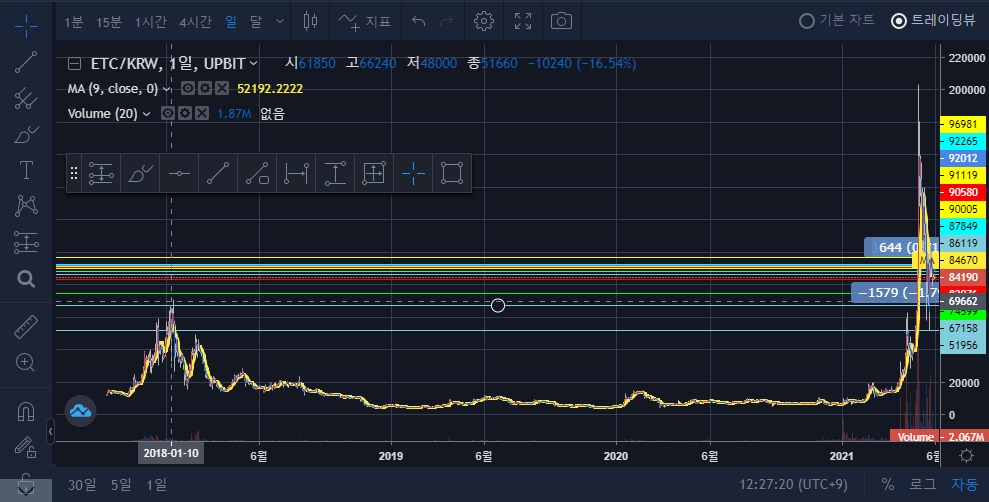Set the 30일 date range
The width and height of the screenshot is (989, 502).
pyautogui.click(x=82, y=484)
